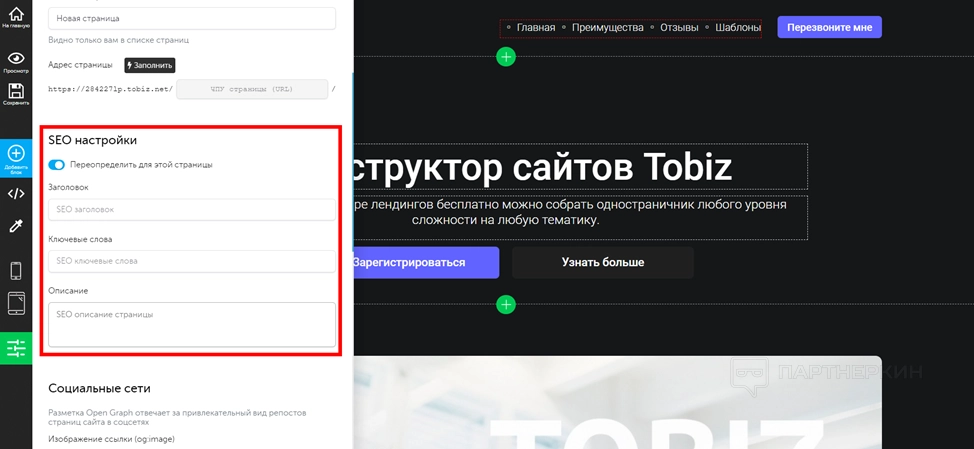Open page preview with the eye icon

pos(16,61)
